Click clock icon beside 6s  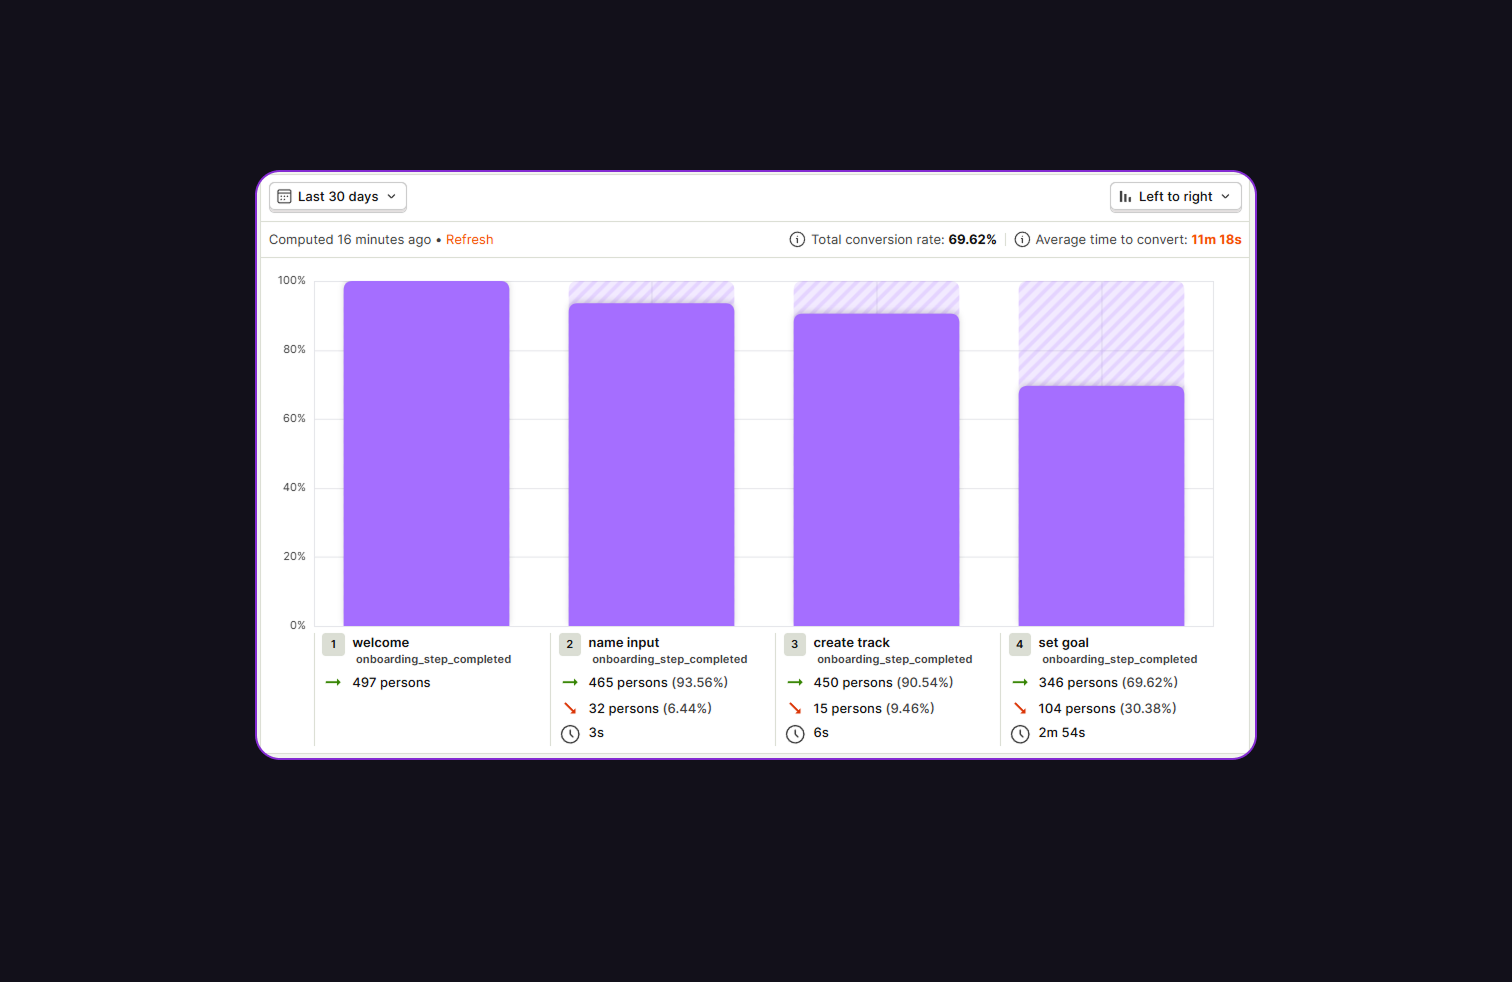[x=795, y=734]
